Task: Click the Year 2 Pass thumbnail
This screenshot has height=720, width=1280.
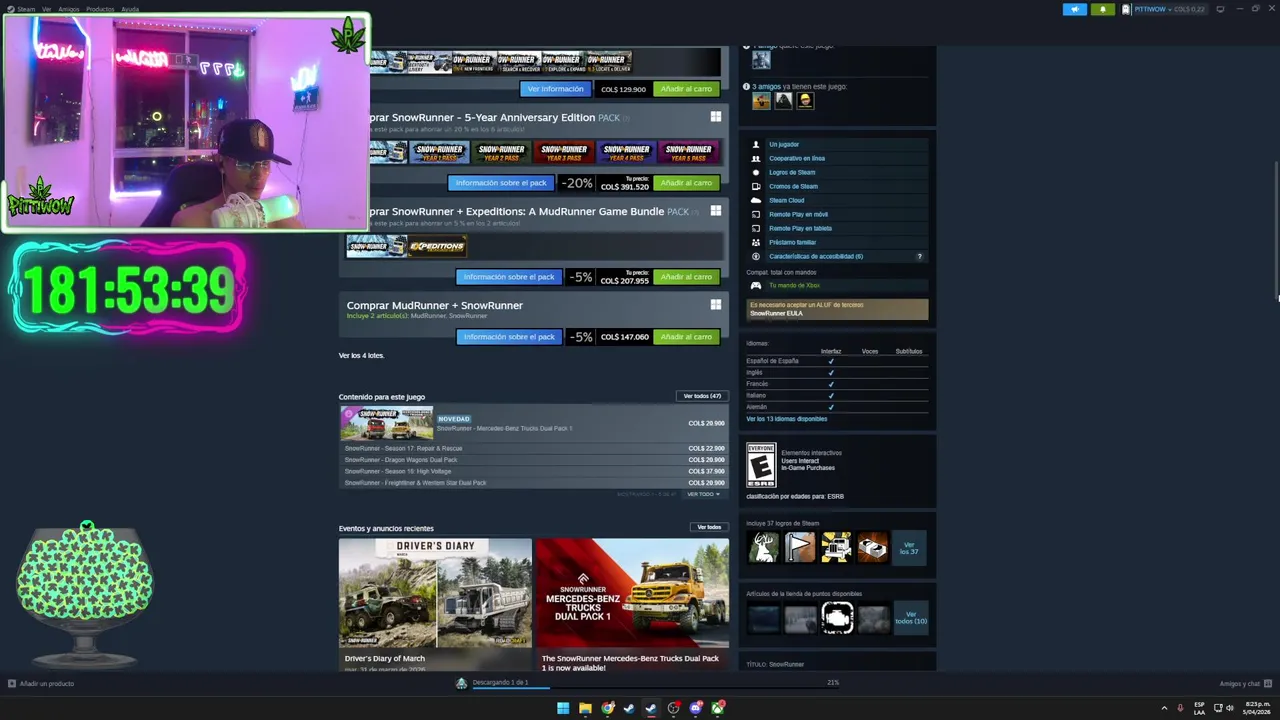Action: [501, 152]
